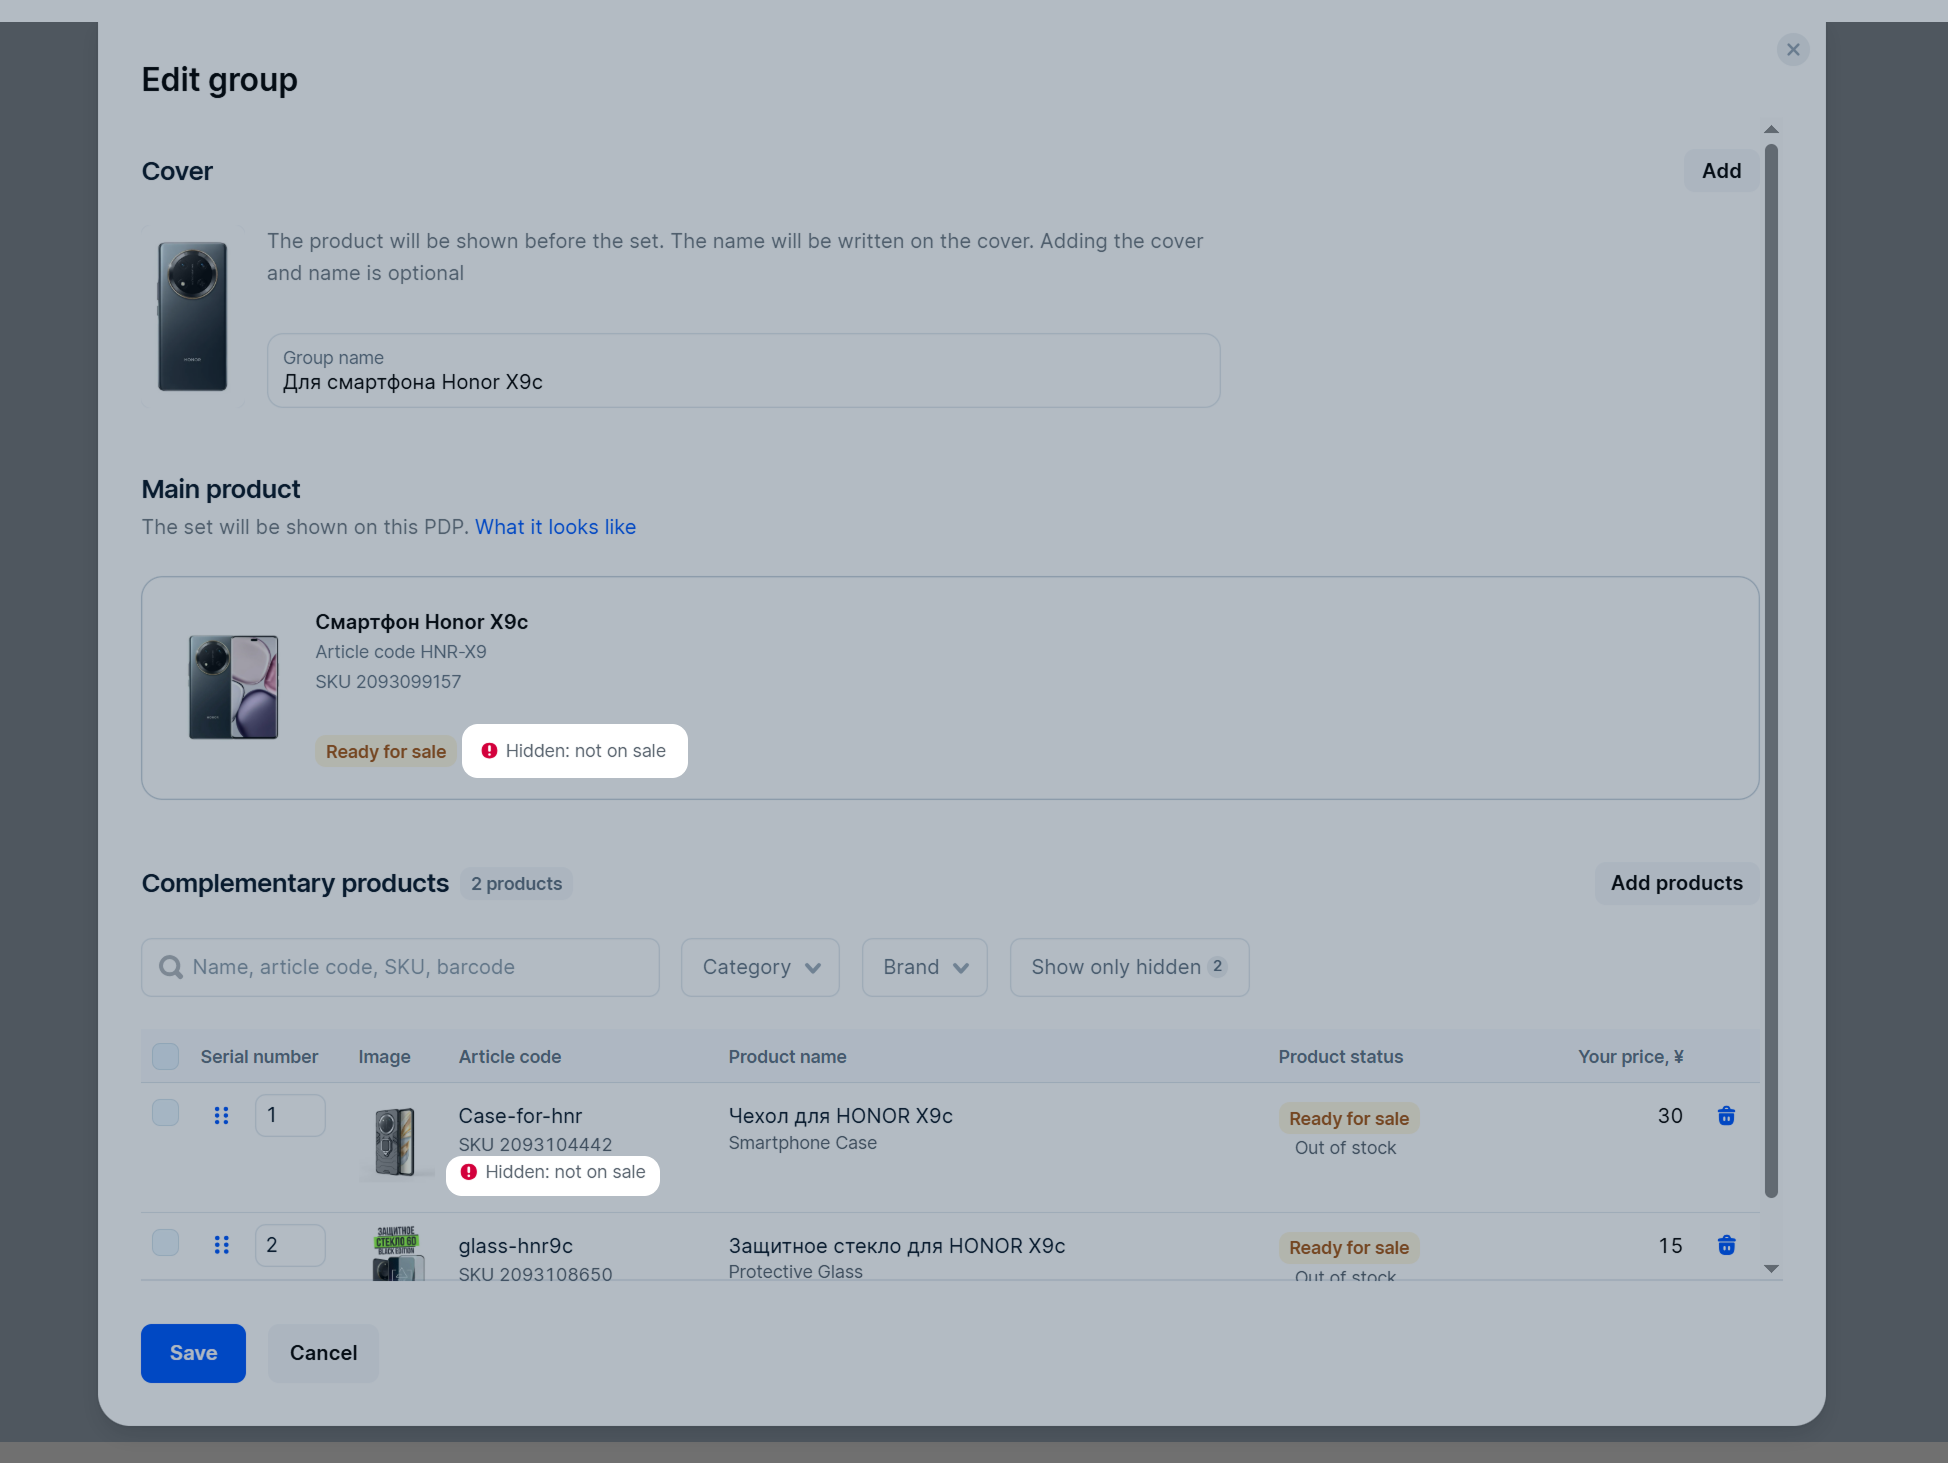Focus the product search field
1948x1463 pixels.
pos(400,967)
